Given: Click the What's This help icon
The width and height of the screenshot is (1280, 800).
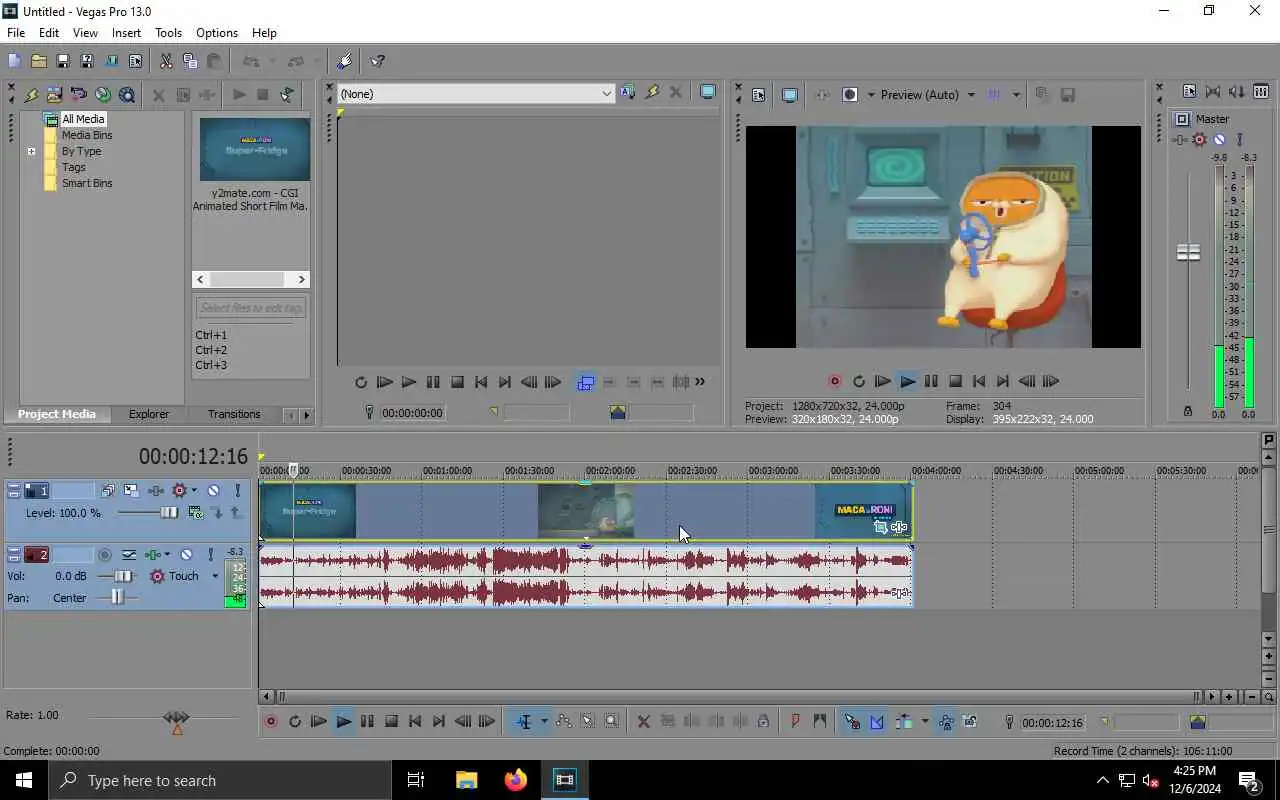Looking at the screenshot, I should pos(378,61).
